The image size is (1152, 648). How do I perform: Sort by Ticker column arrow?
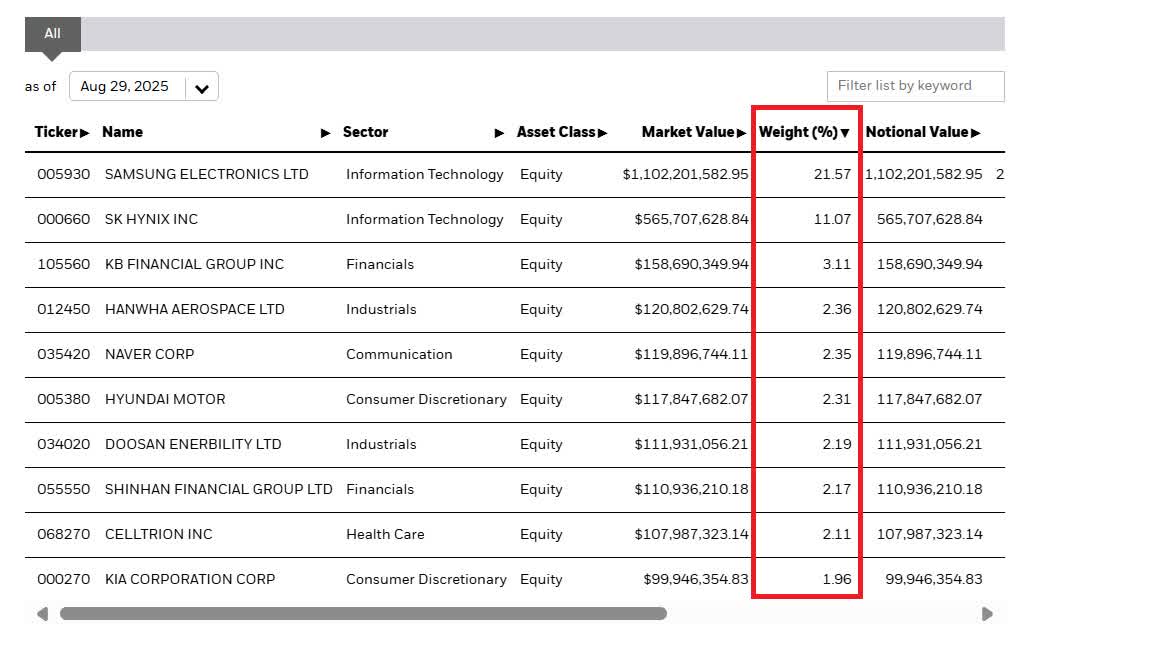point(85,133)
